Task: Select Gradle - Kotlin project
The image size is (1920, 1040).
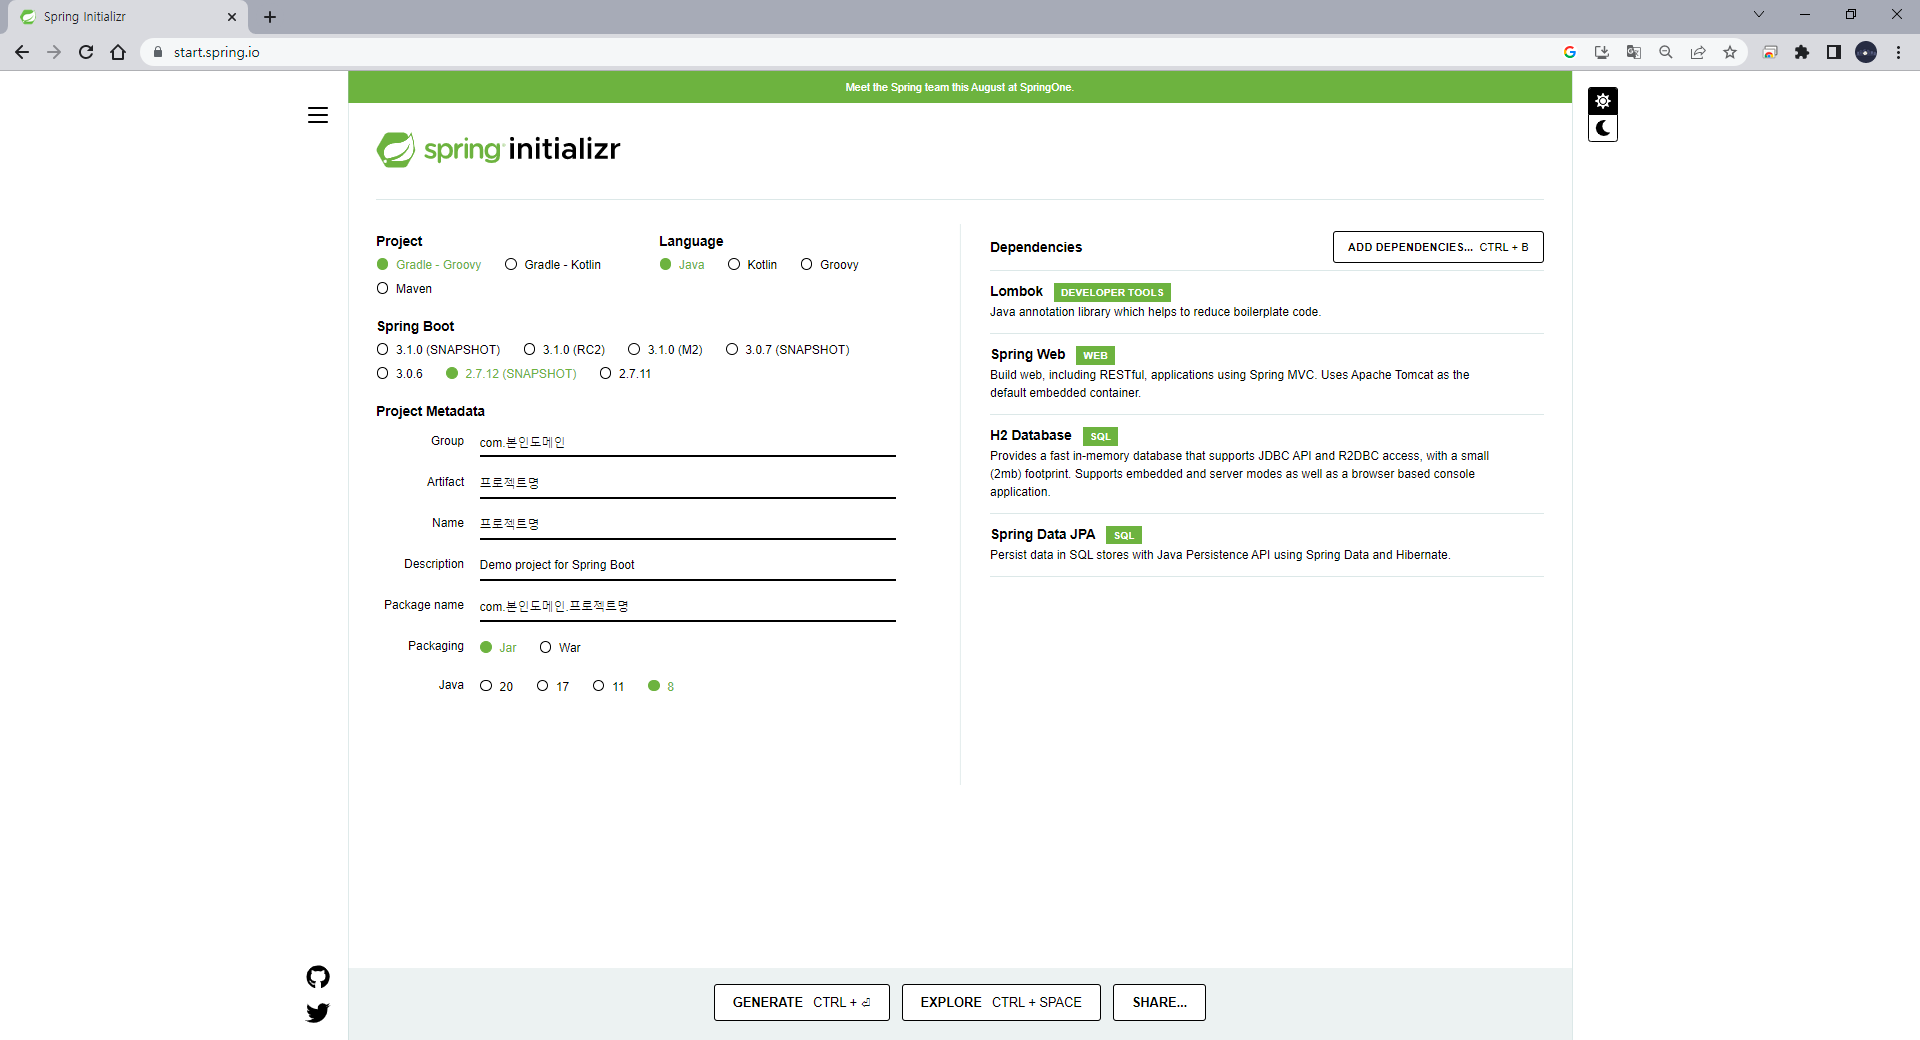Action: pos(553,265)
